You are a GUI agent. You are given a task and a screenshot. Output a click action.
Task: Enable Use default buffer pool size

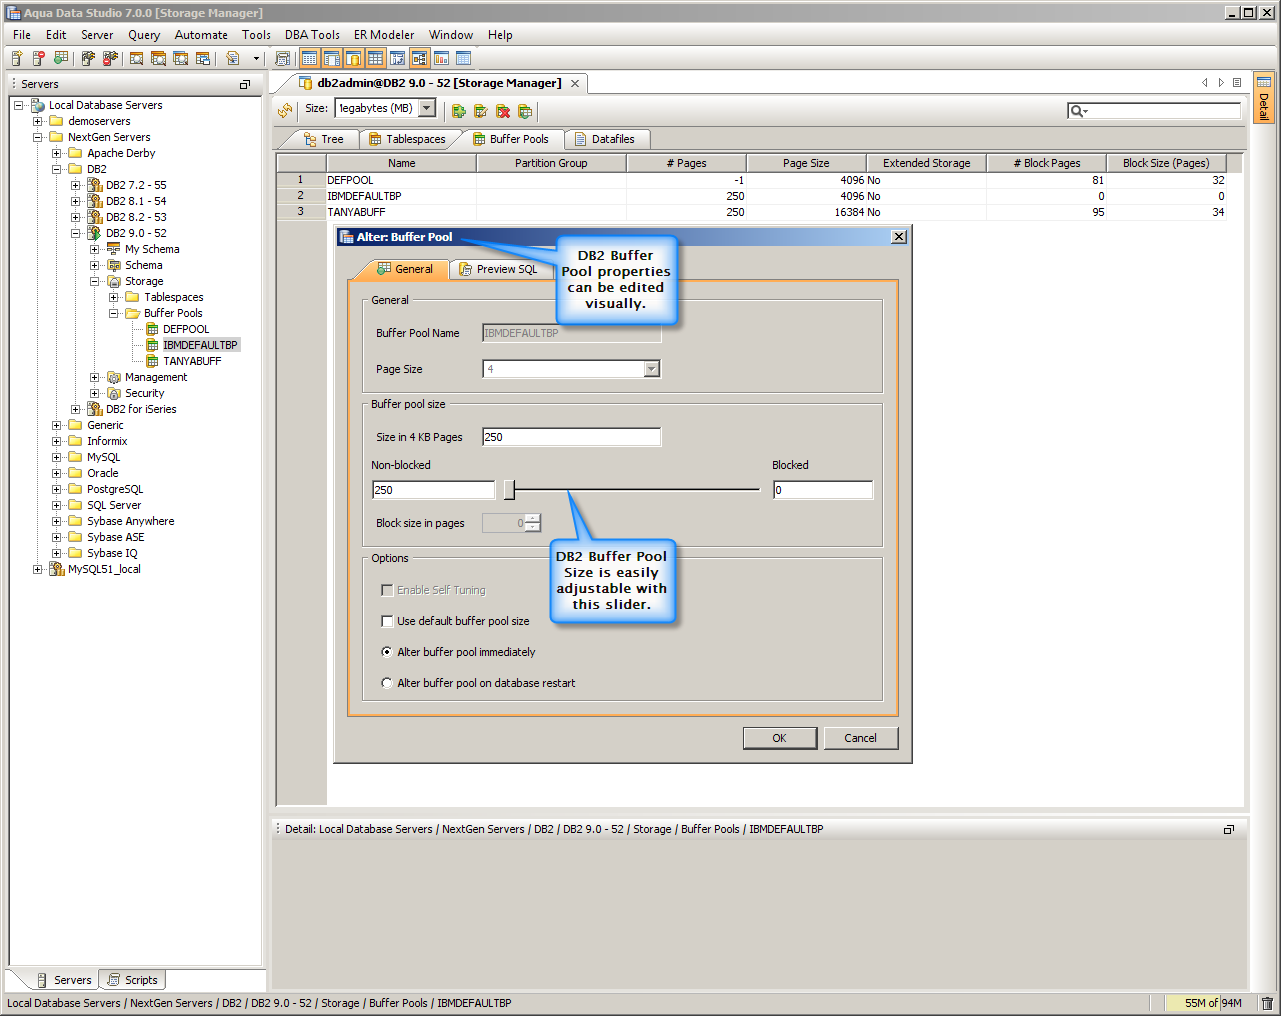pyautogui.click(x=387, y=621)
